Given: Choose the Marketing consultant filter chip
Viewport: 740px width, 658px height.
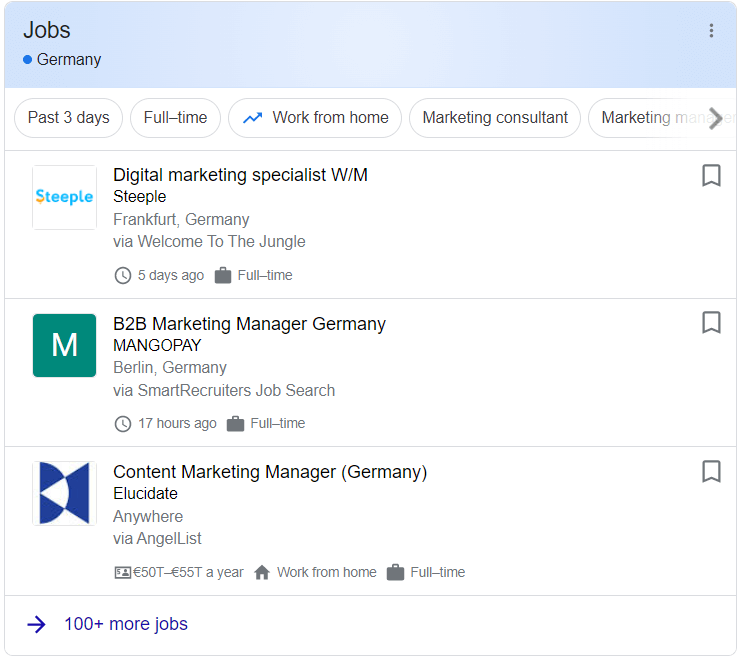Looking at the screenshot, I should pos(495,118).
